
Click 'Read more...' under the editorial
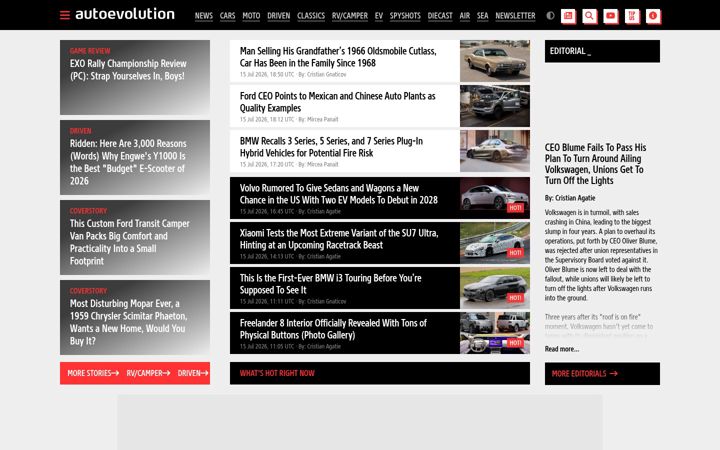[562, 349]
